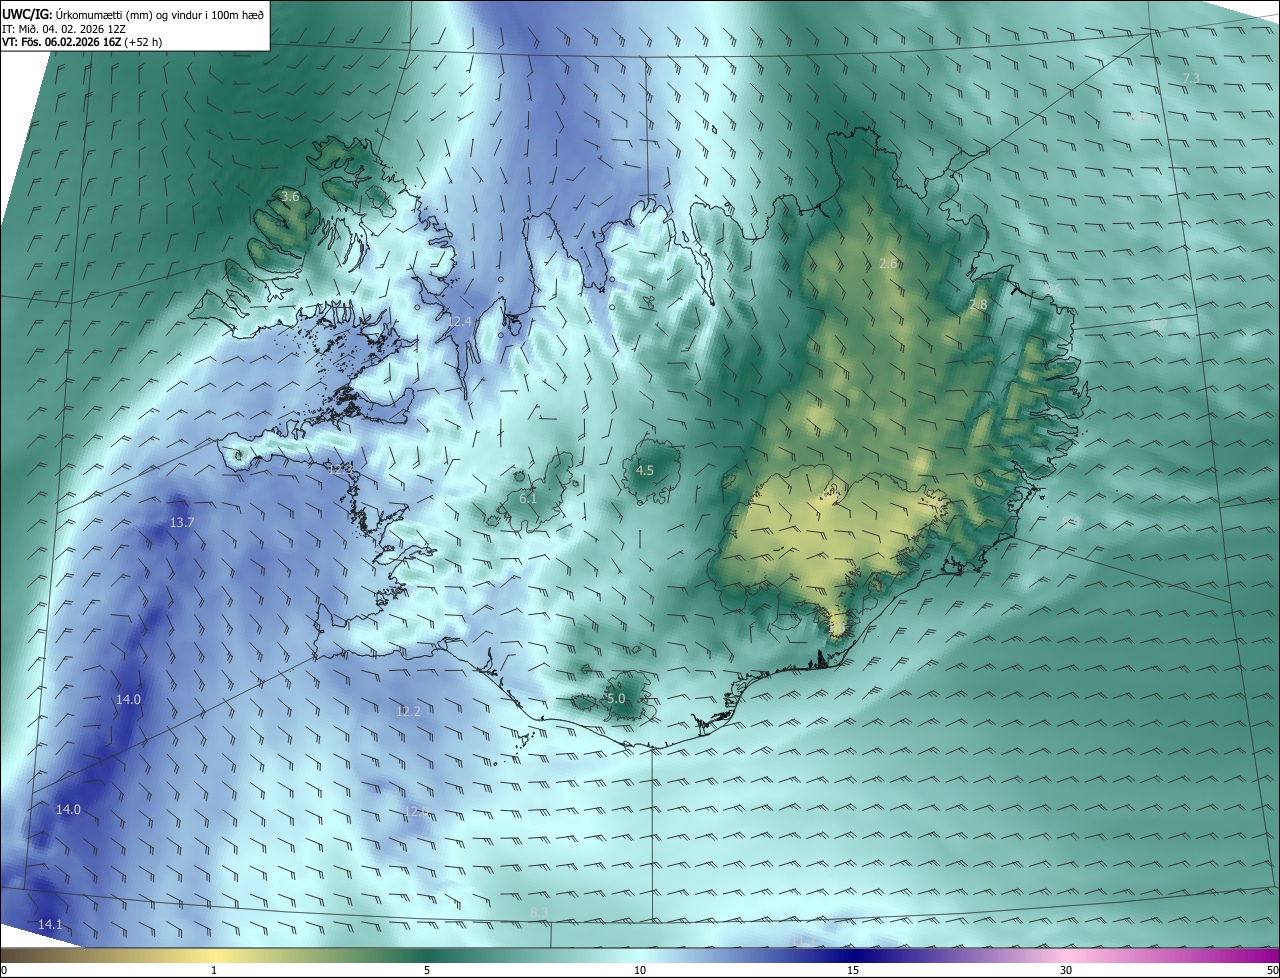Image resolution: width=1280 pixels, height=978 pixels.
Task: Click the 50 tick on the color scale
Action: click(1272, 970)
